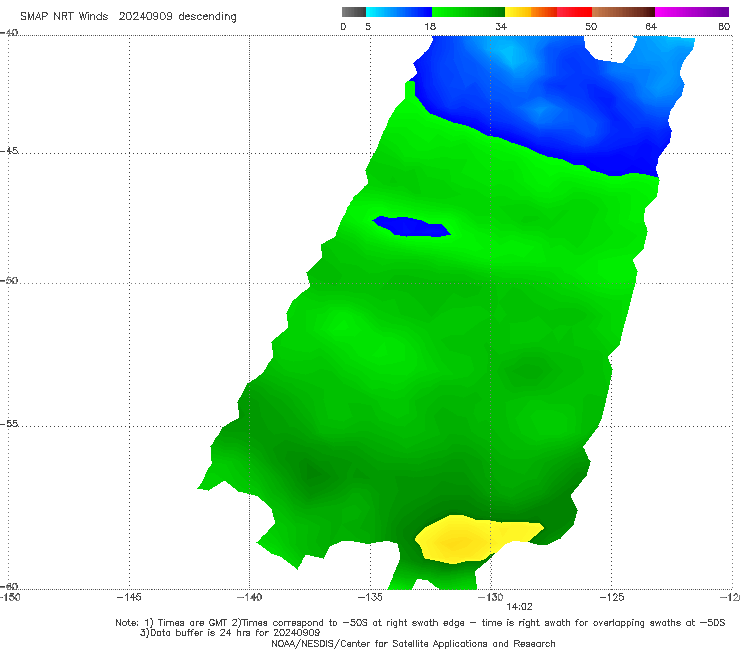The height and width of the screenshot is (650, 740).
Task: Click the red segment of the color bar
Action: [574, 12]
